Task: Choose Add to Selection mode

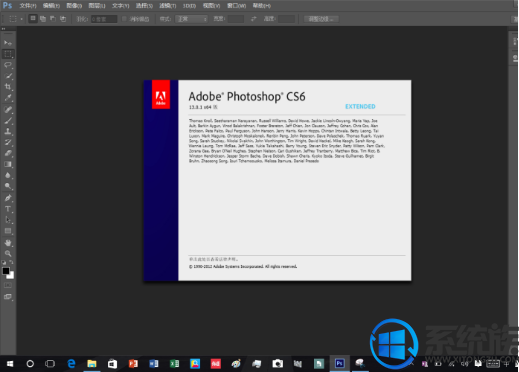Action: 43,19
